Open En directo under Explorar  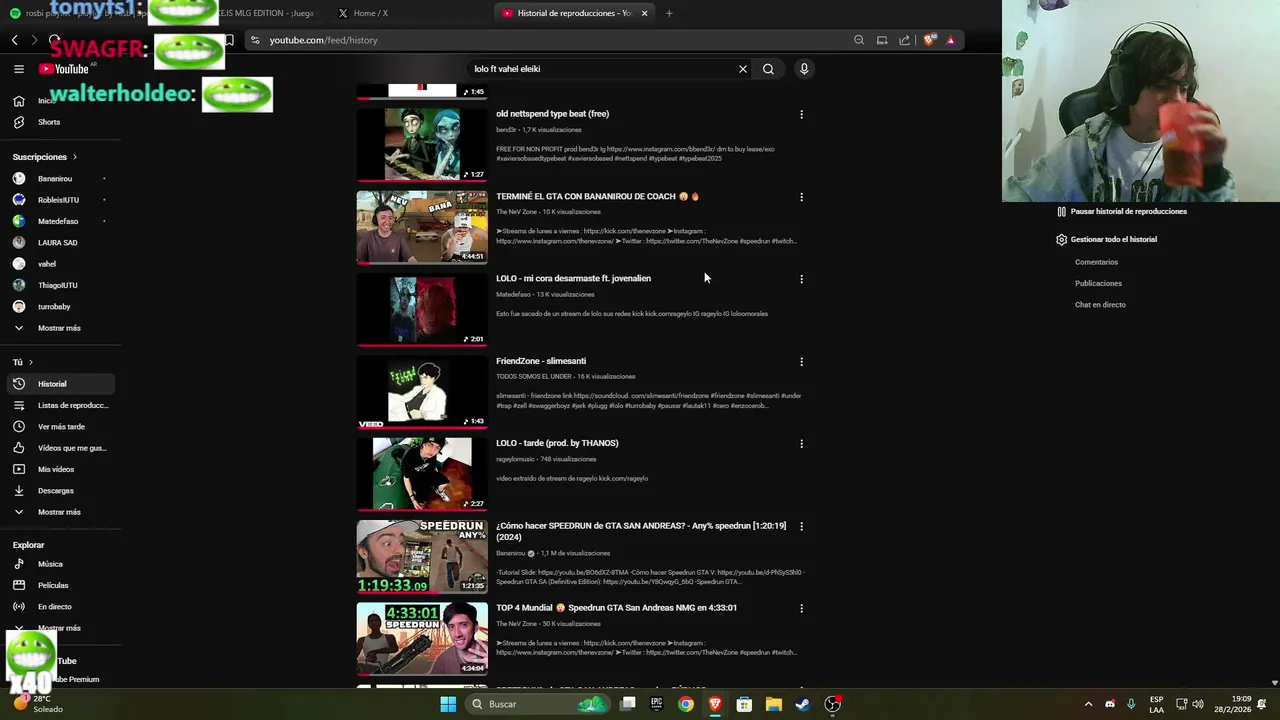(x=60, y=606)
